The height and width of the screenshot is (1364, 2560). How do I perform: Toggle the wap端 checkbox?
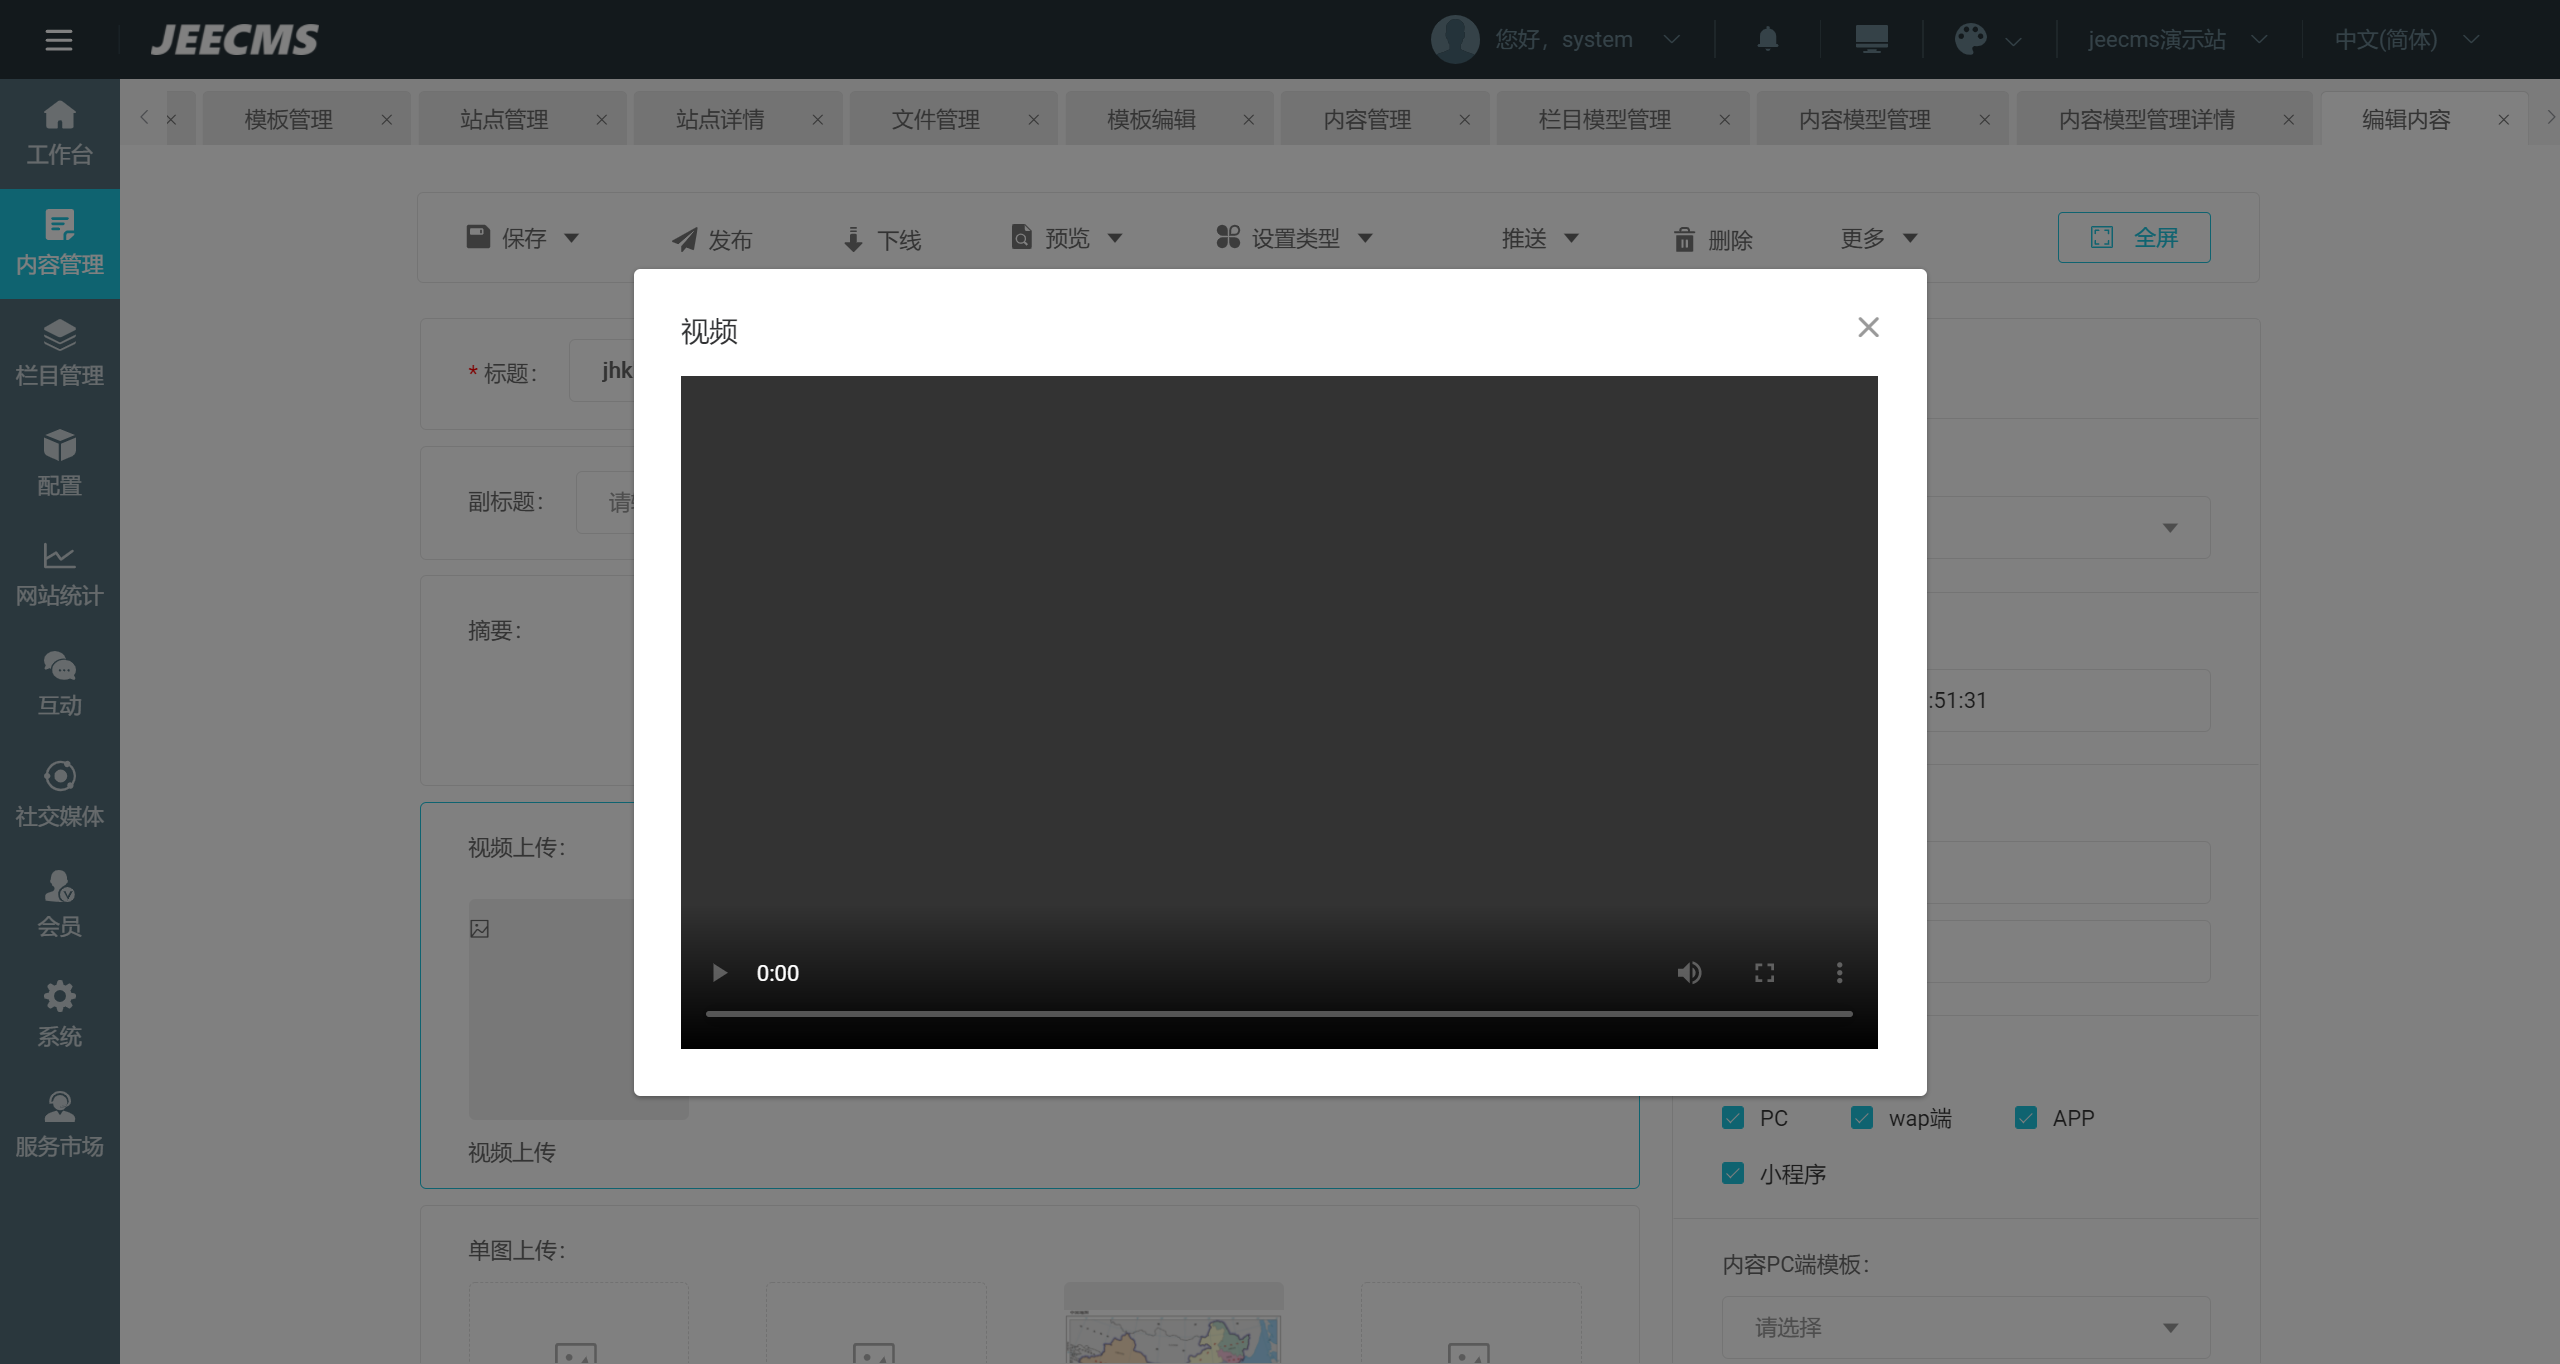coord(1861,1118)
